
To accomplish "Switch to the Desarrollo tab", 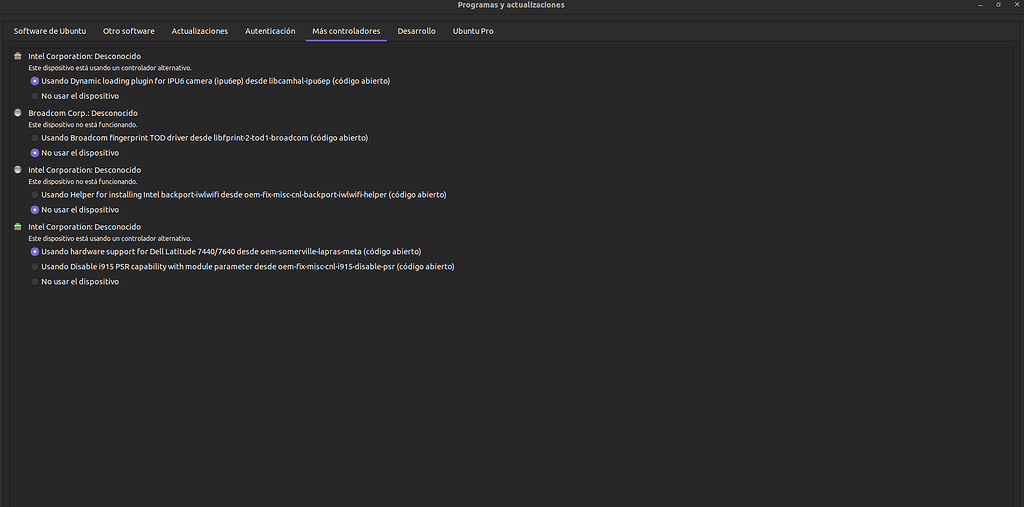I will [x=416, y=31].
